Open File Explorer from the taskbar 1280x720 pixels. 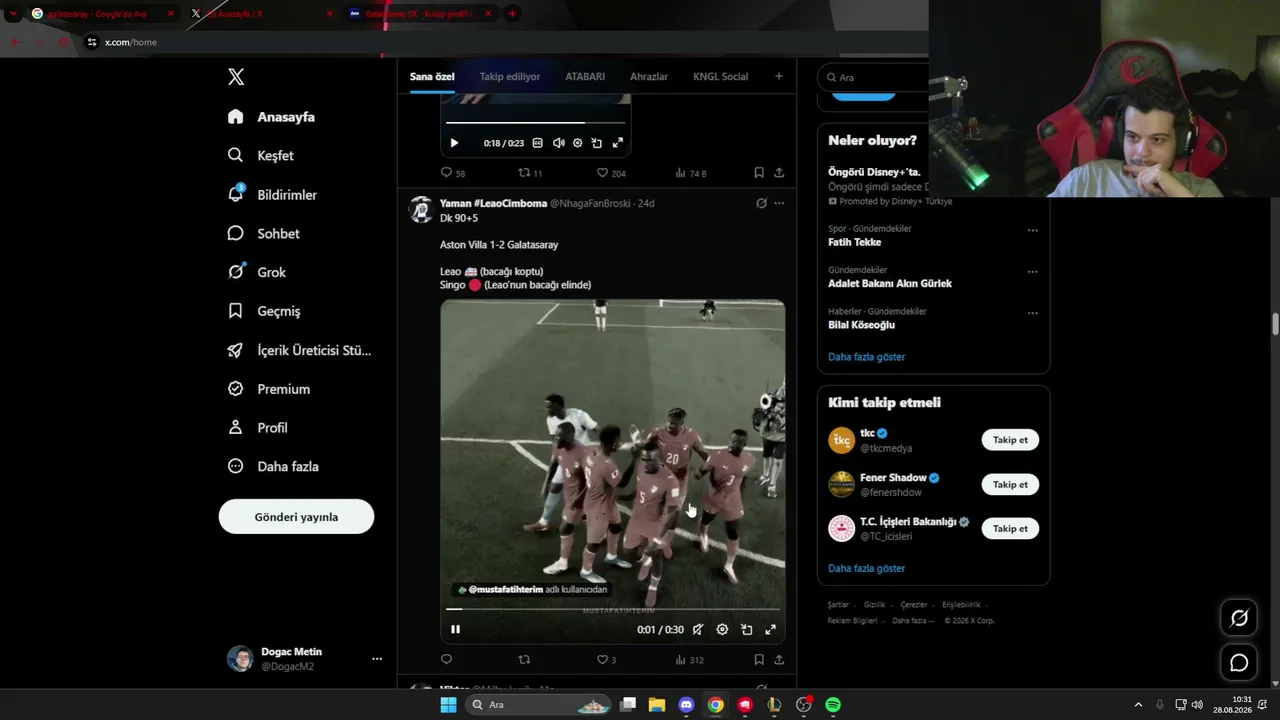coord(657,705)
